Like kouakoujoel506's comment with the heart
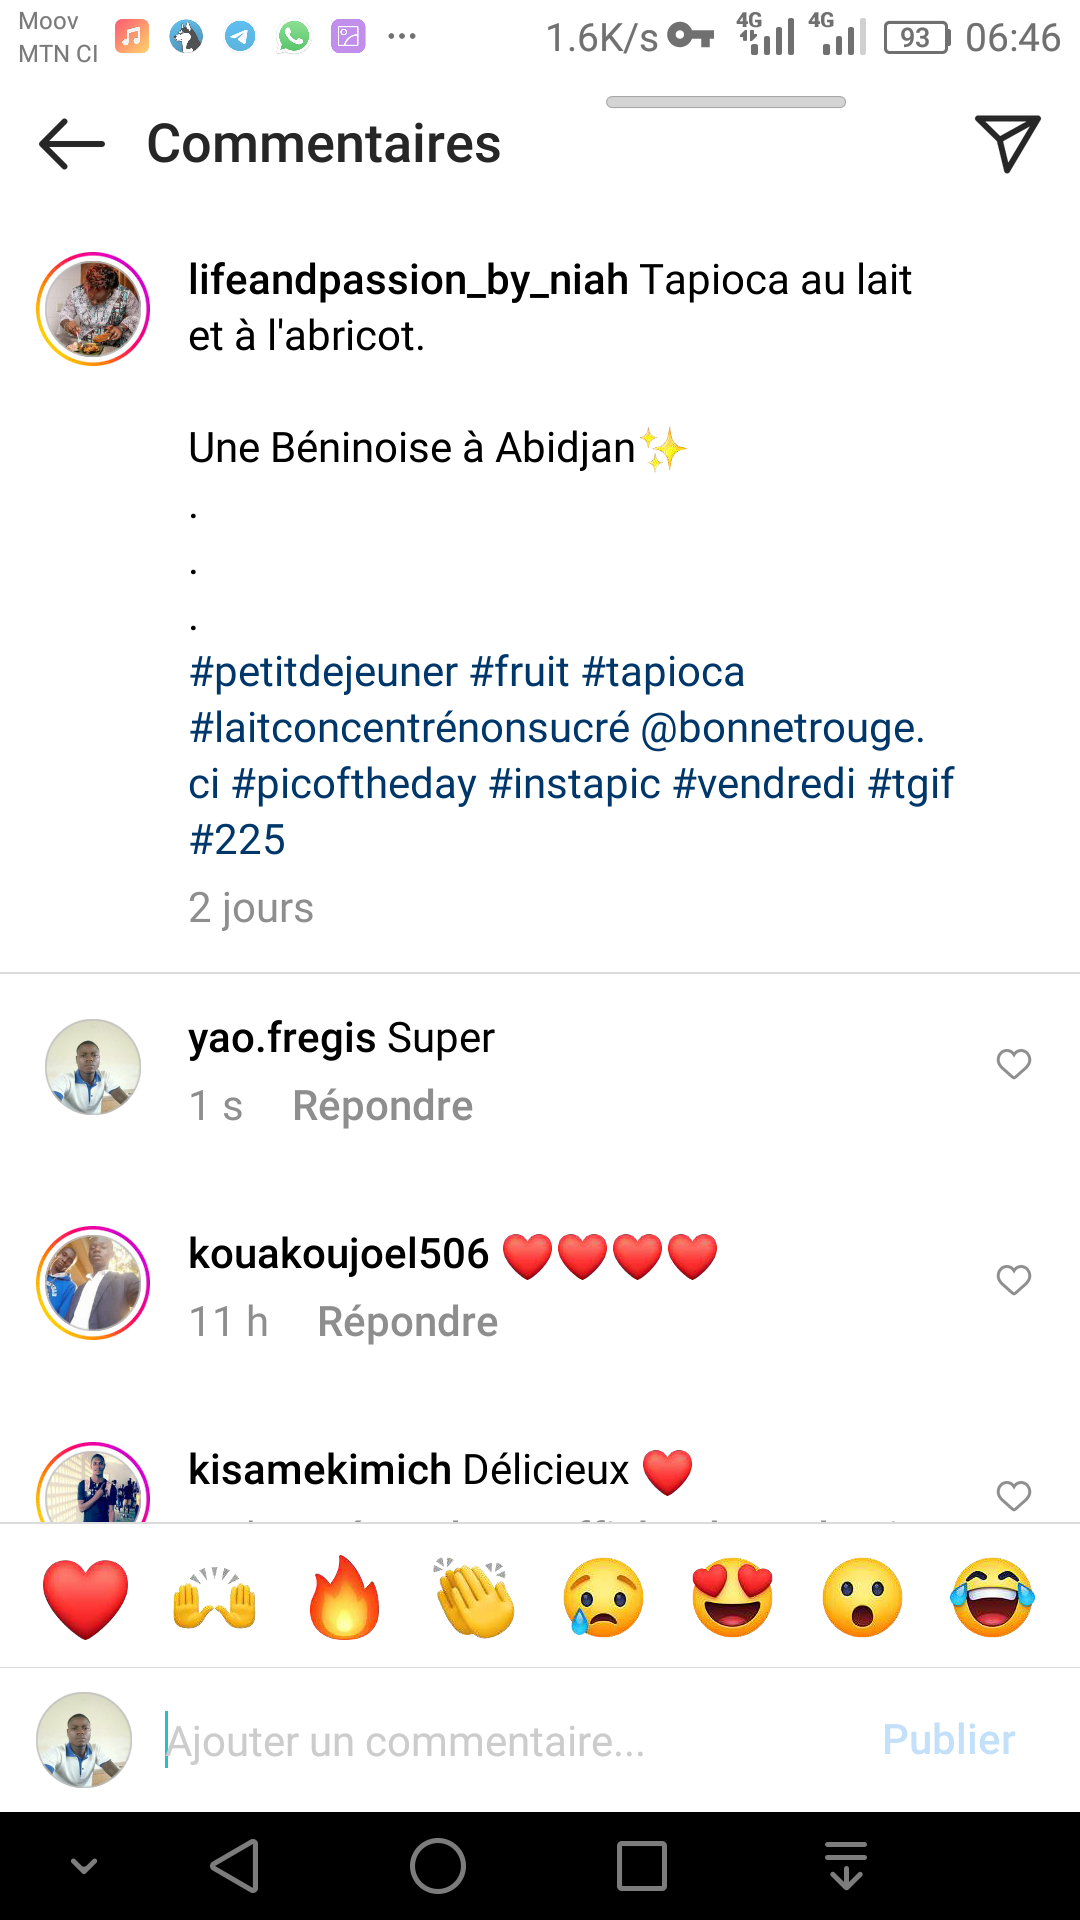 click(x=1013, y=1280)
